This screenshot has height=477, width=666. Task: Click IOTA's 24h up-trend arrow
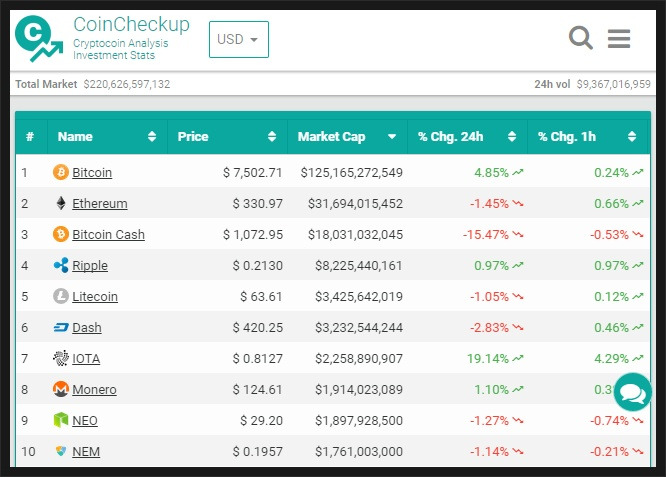coord(518,358)
